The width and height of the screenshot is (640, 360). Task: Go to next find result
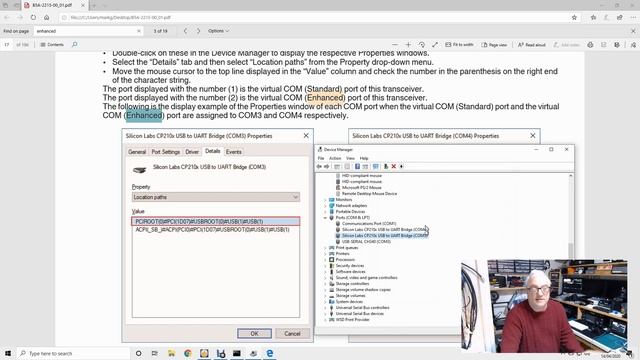click(198, 31)
